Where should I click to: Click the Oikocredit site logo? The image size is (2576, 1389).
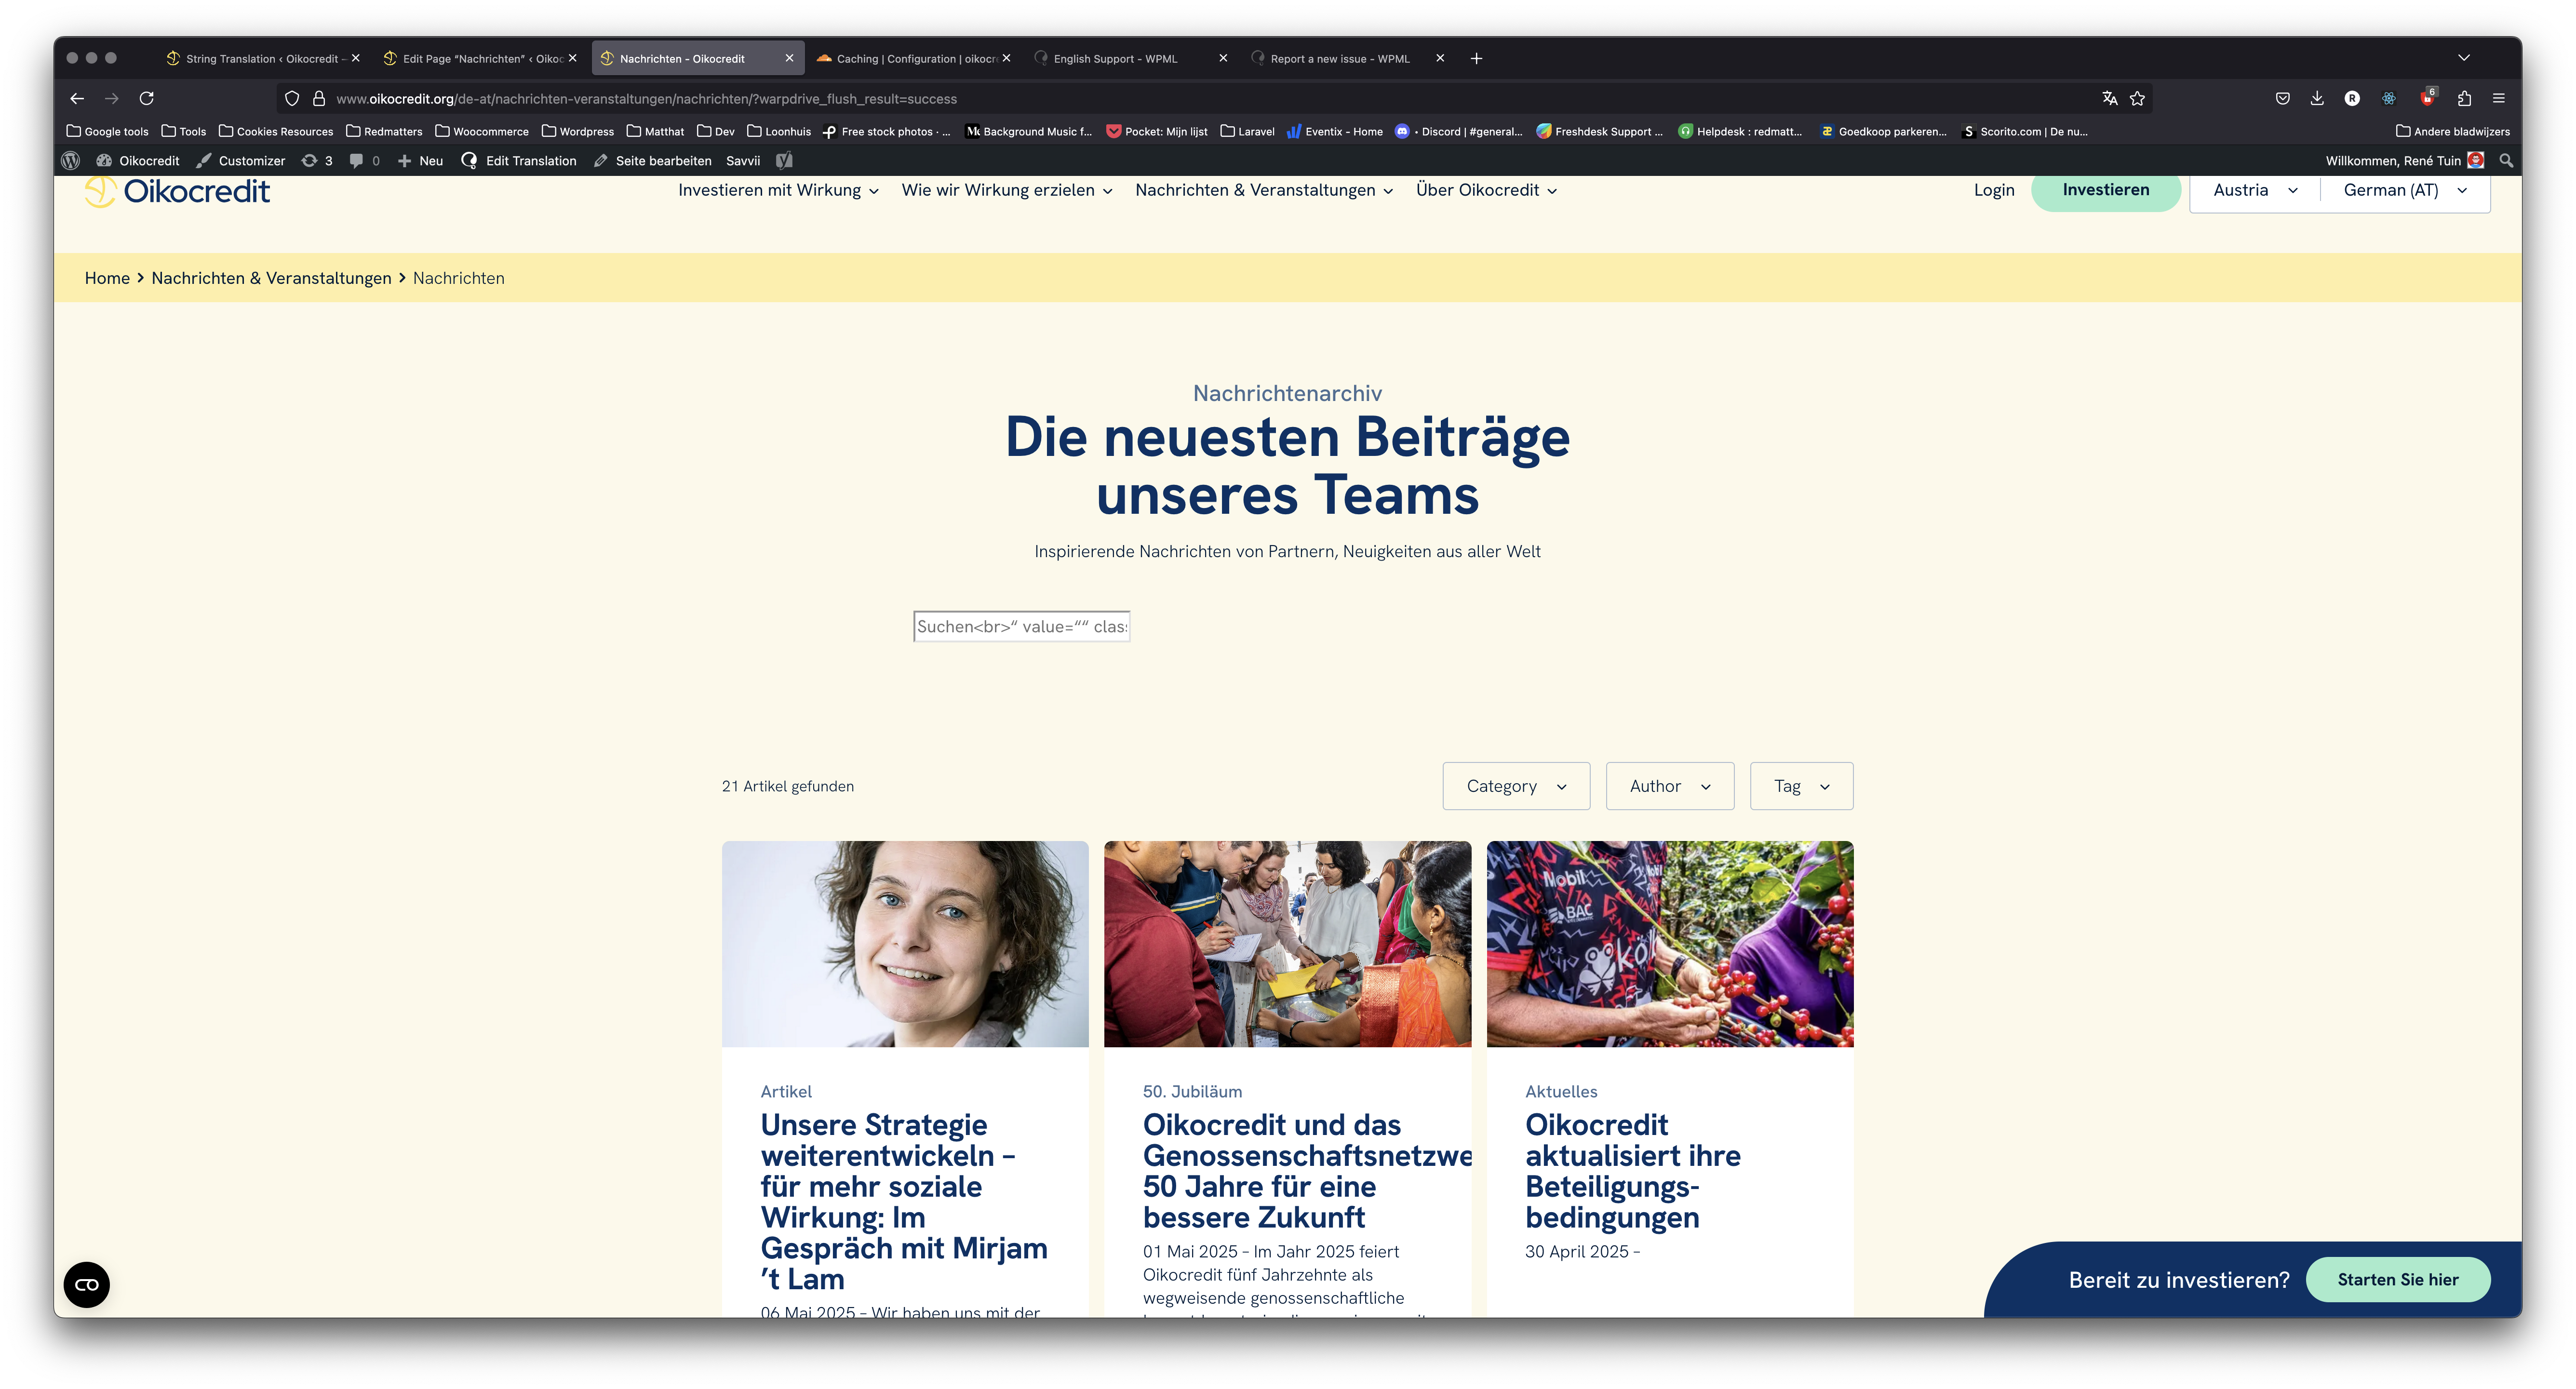177,190
